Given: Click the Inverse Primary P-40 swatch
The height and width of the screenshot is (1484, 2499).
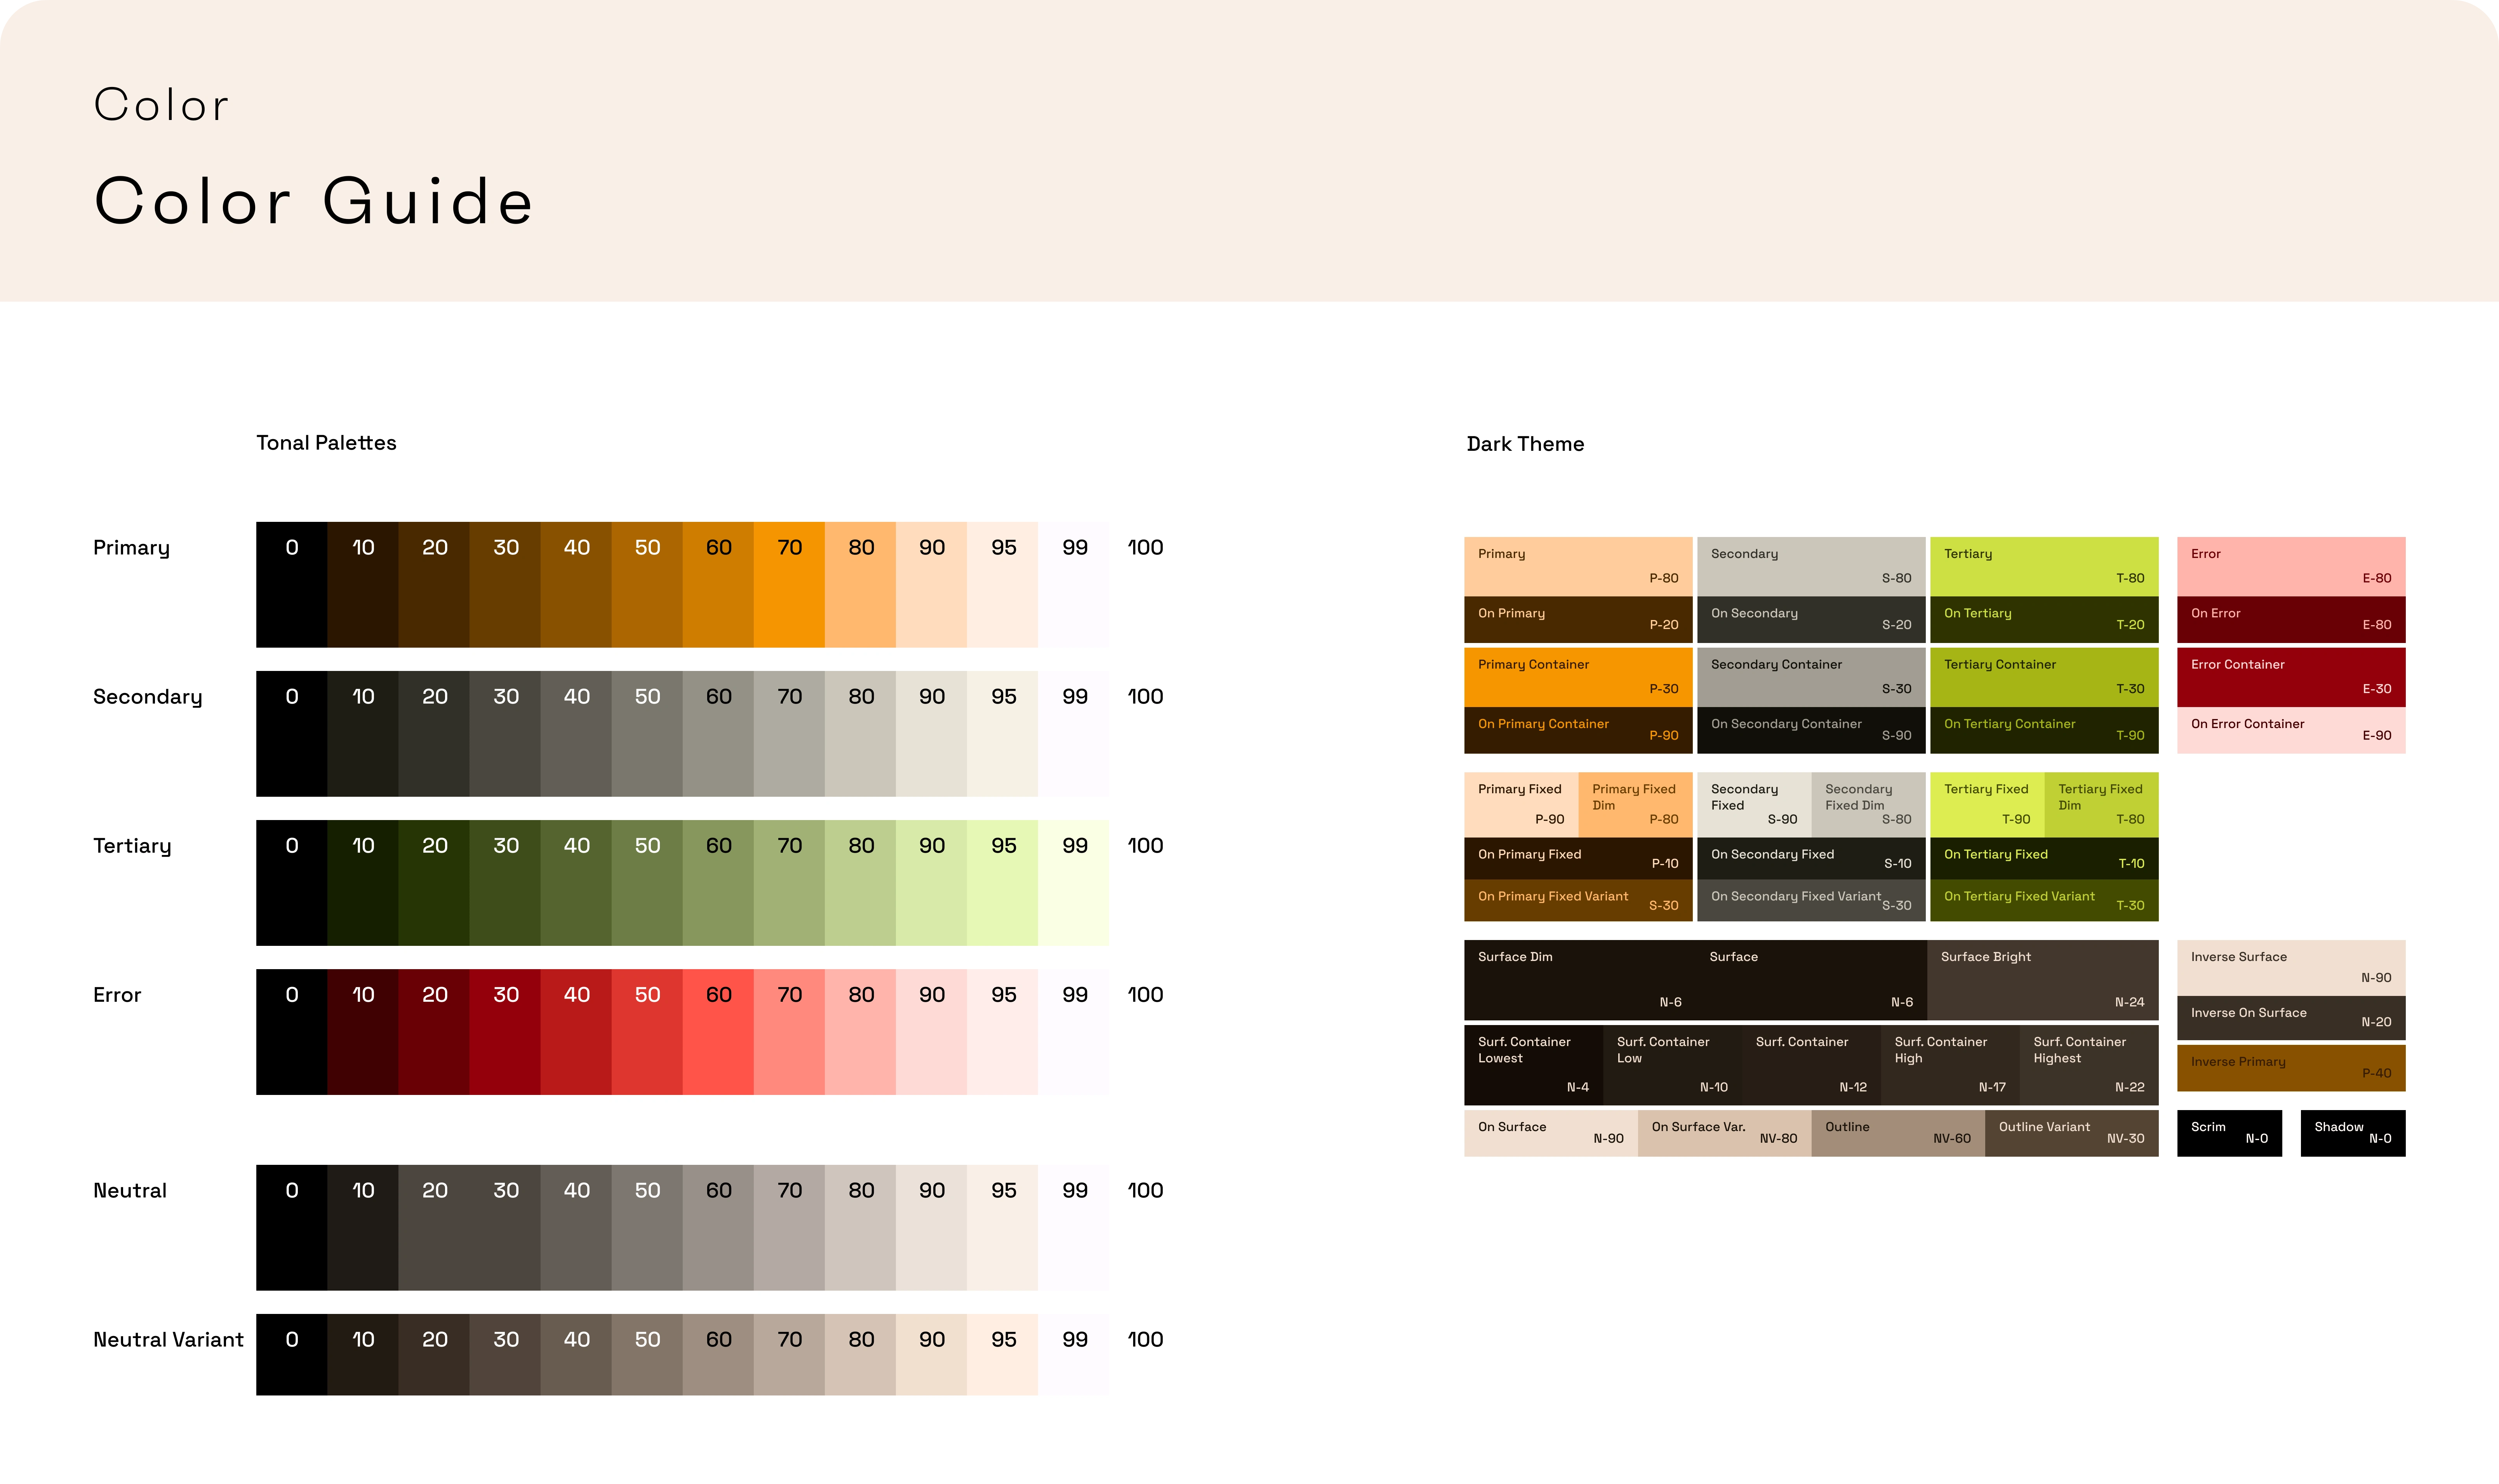Looking at the screenshot, I should (x=2291, y=1068).
